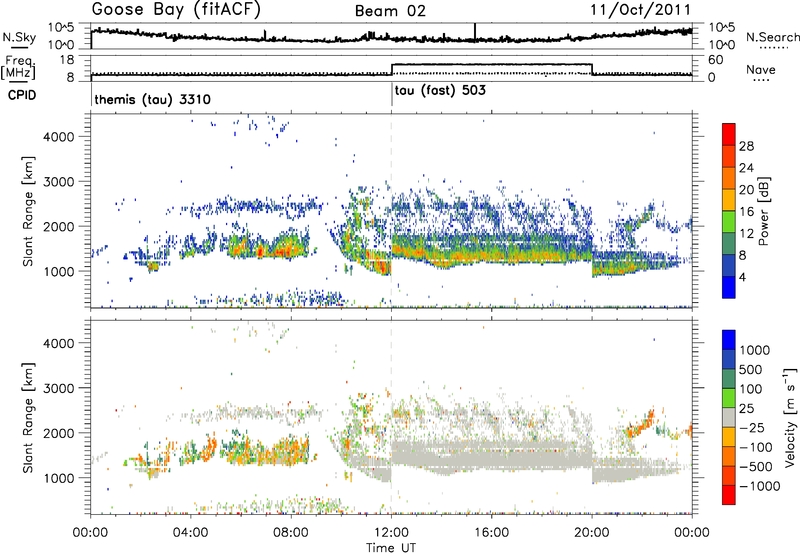Click the '4' label on Power colorbar
Screen dimensions: 800x554
(743, 278)
